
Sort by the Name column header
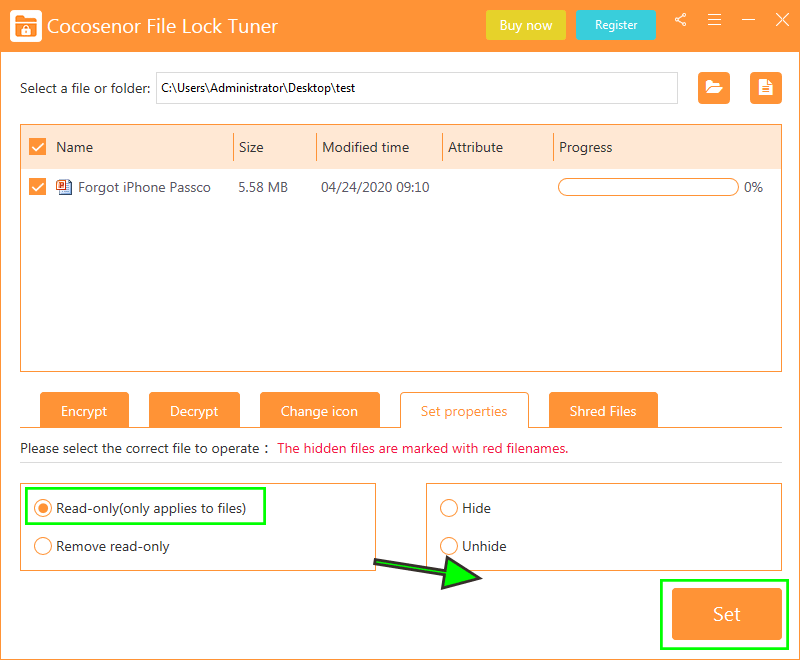74,147
